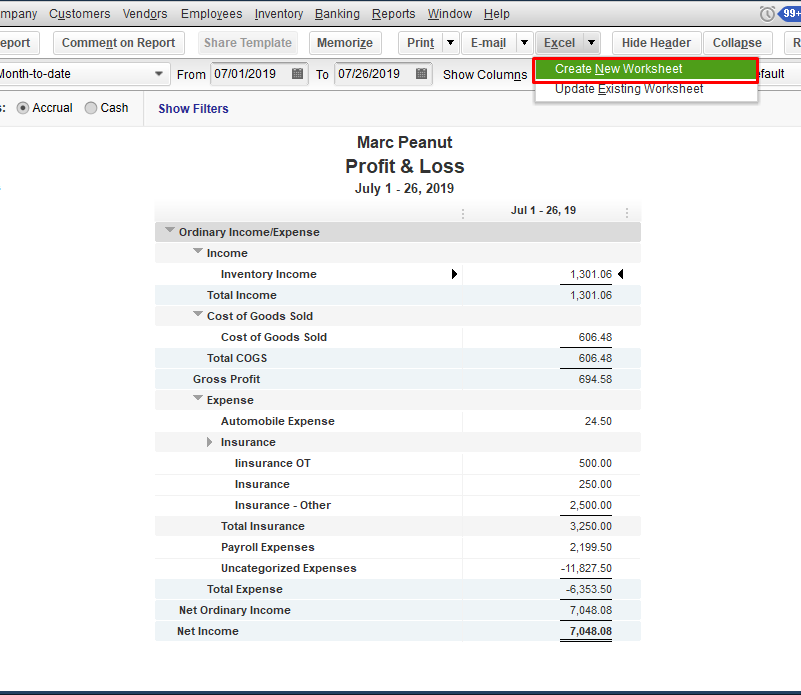Open the Print dropdown arrow
The image size is (801, 695).
pyautogui.click(x=451, y=42)
